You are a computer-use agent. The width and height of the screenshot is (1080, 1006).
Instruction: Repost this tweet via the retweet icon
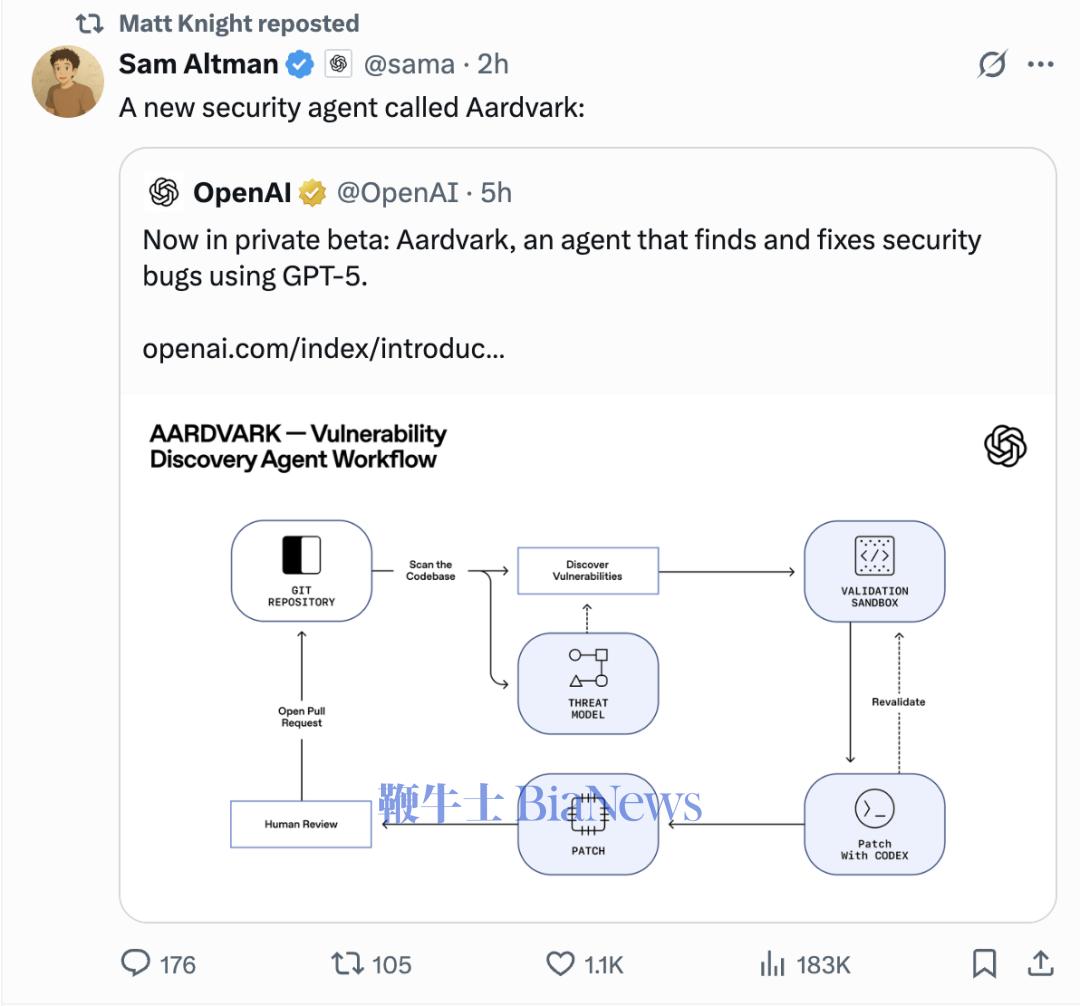click(x=346, y=963)
